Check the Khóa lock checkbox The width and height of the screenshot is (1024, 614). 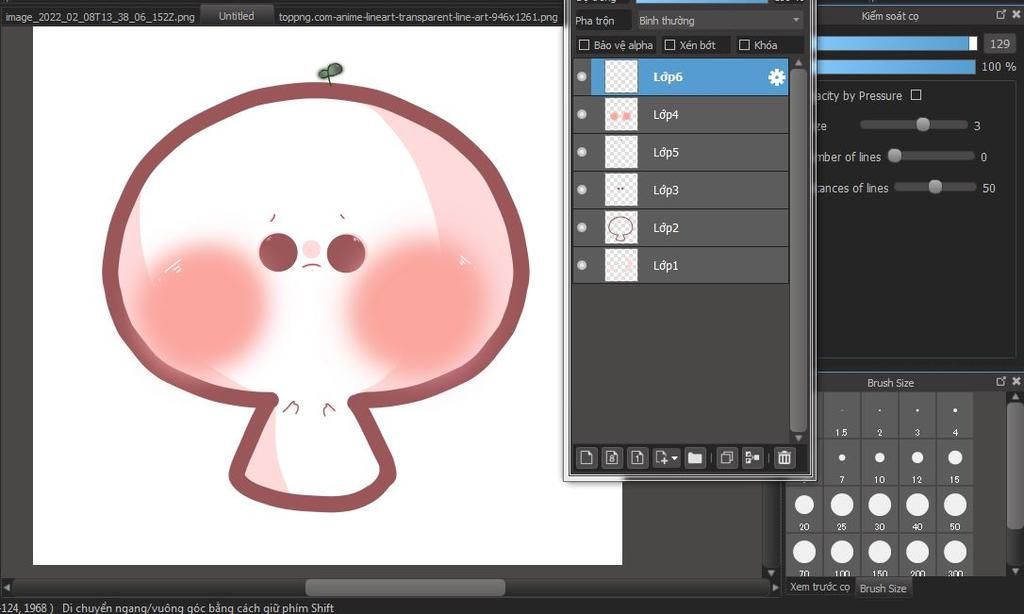744,45
